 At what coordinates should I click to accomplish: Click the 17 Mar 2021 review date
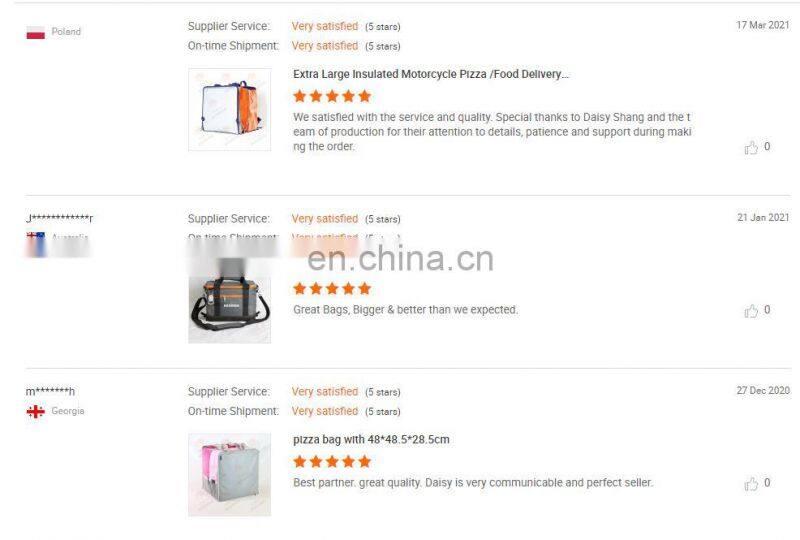pyautogui.click(x=763, y=25)
